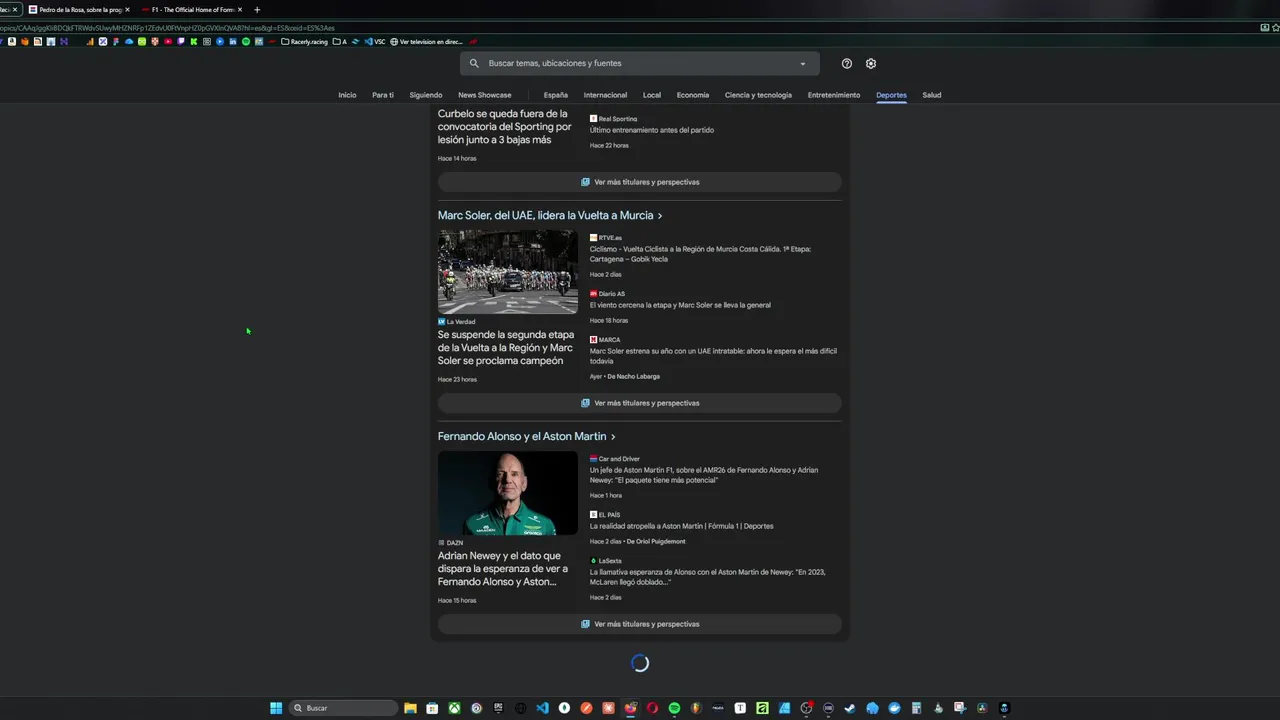1280x720 pixels.
Task: Open the Windows Start menu
Action: 276,708
